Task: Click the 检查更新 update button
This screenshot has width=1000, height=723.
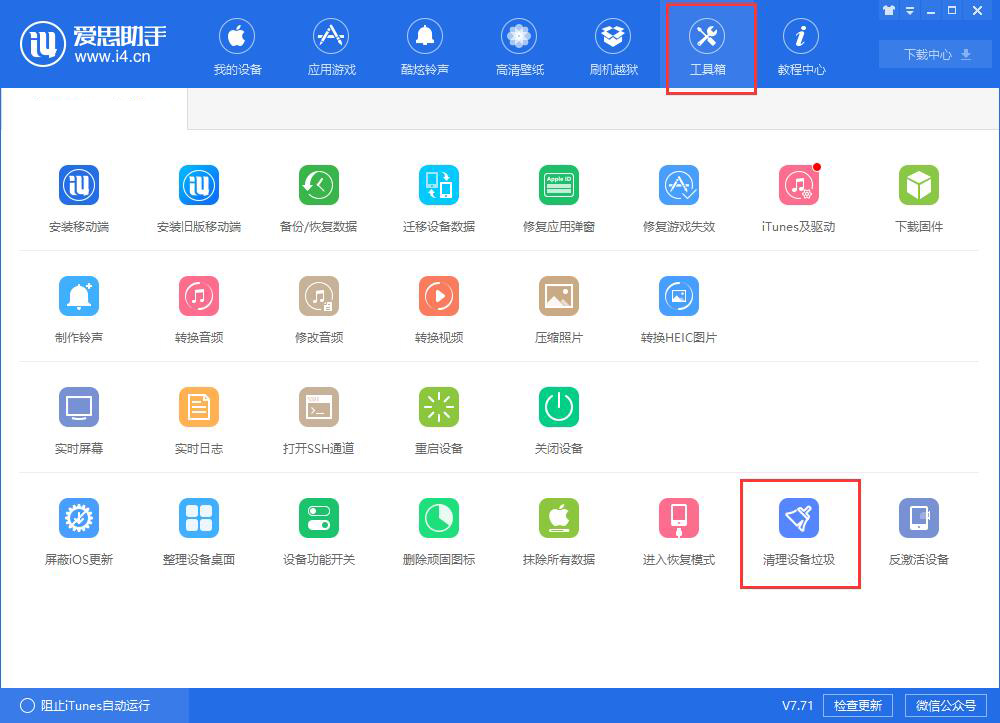Action: click(x=858, y=705)
